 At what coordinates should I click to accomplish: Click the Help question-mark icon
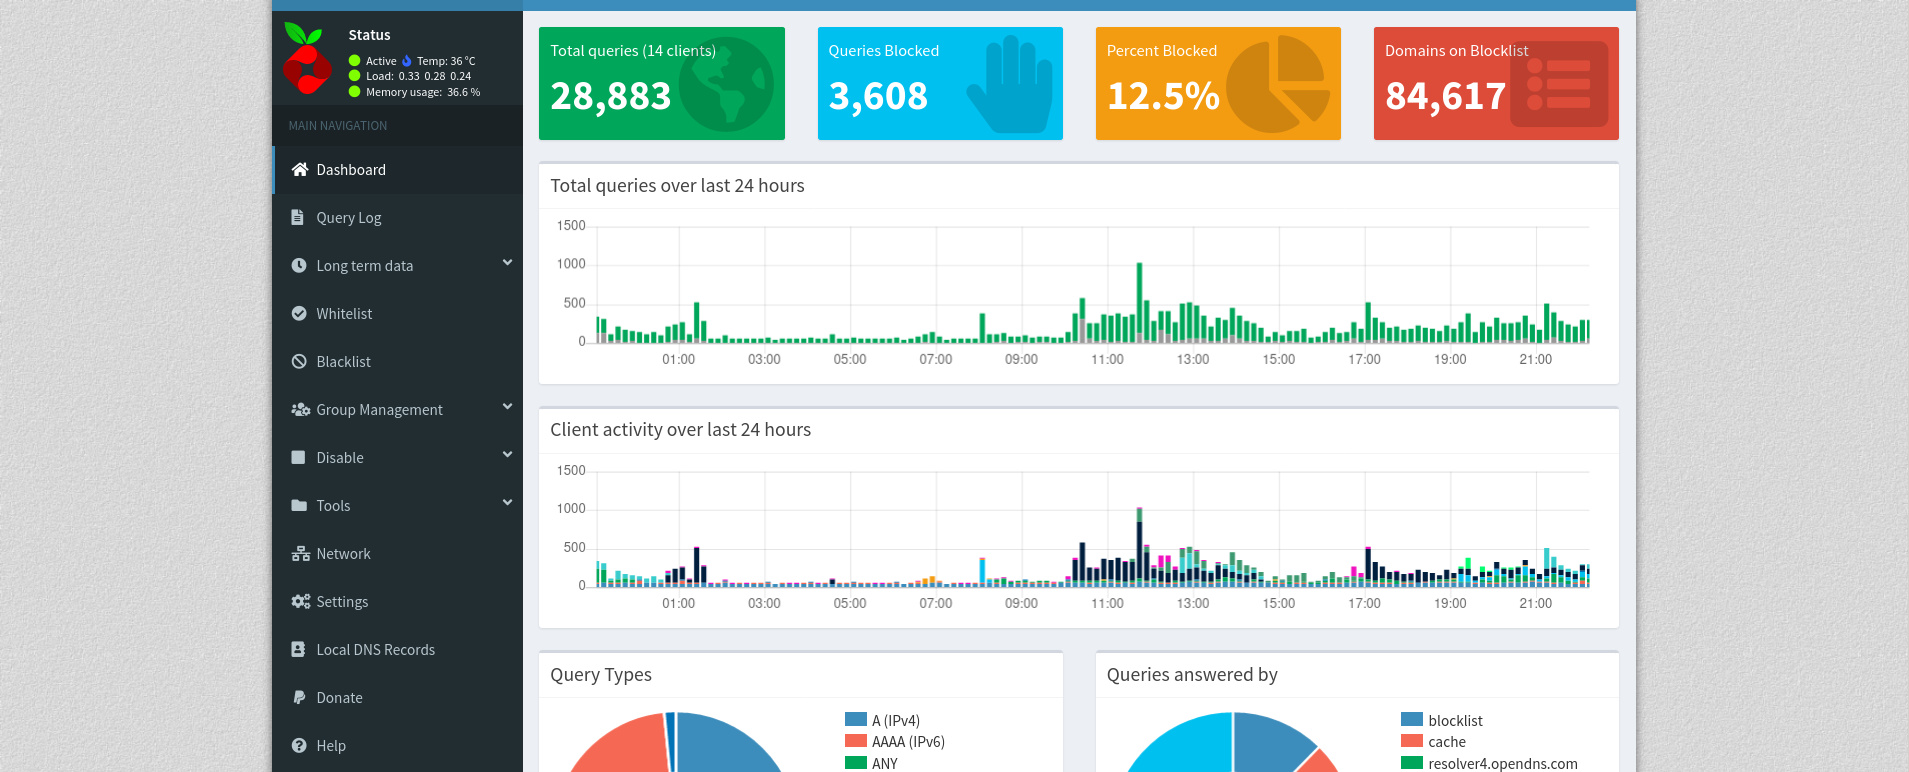pyautogui.click(x=299, y=745)
